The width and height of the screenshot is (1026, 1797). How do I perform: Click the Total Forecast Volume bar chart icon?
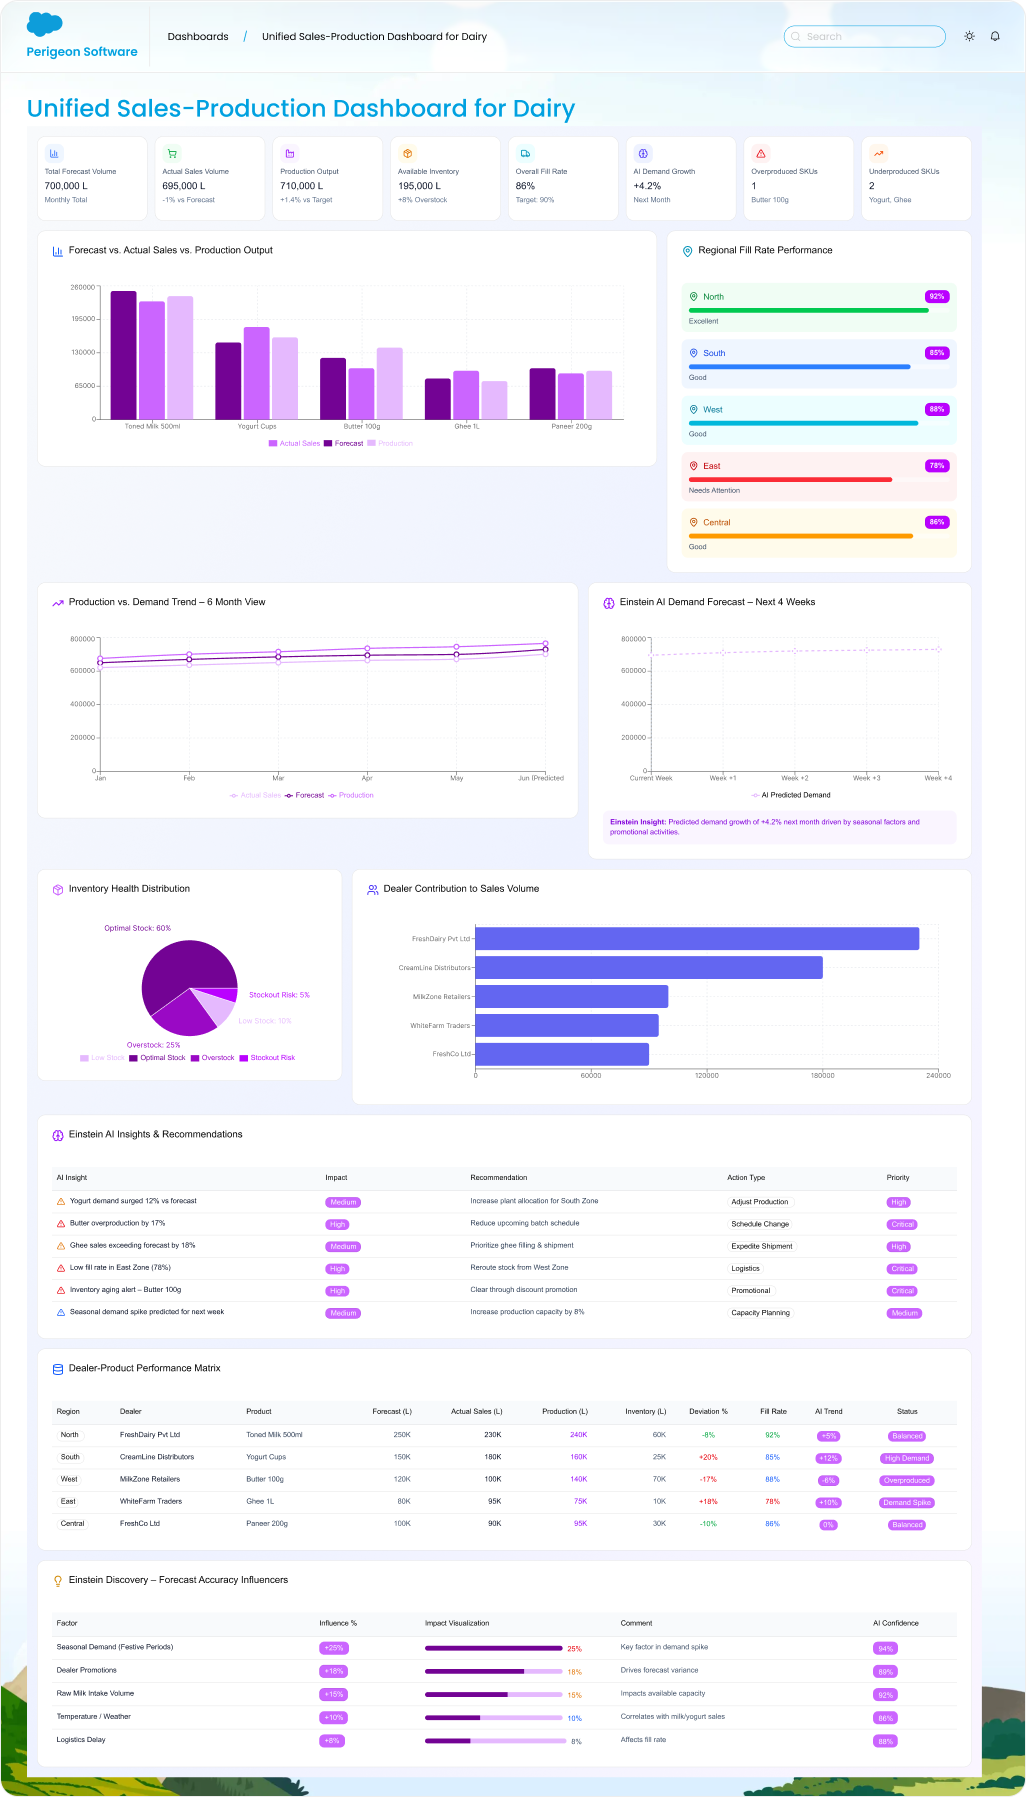point(54,154)
